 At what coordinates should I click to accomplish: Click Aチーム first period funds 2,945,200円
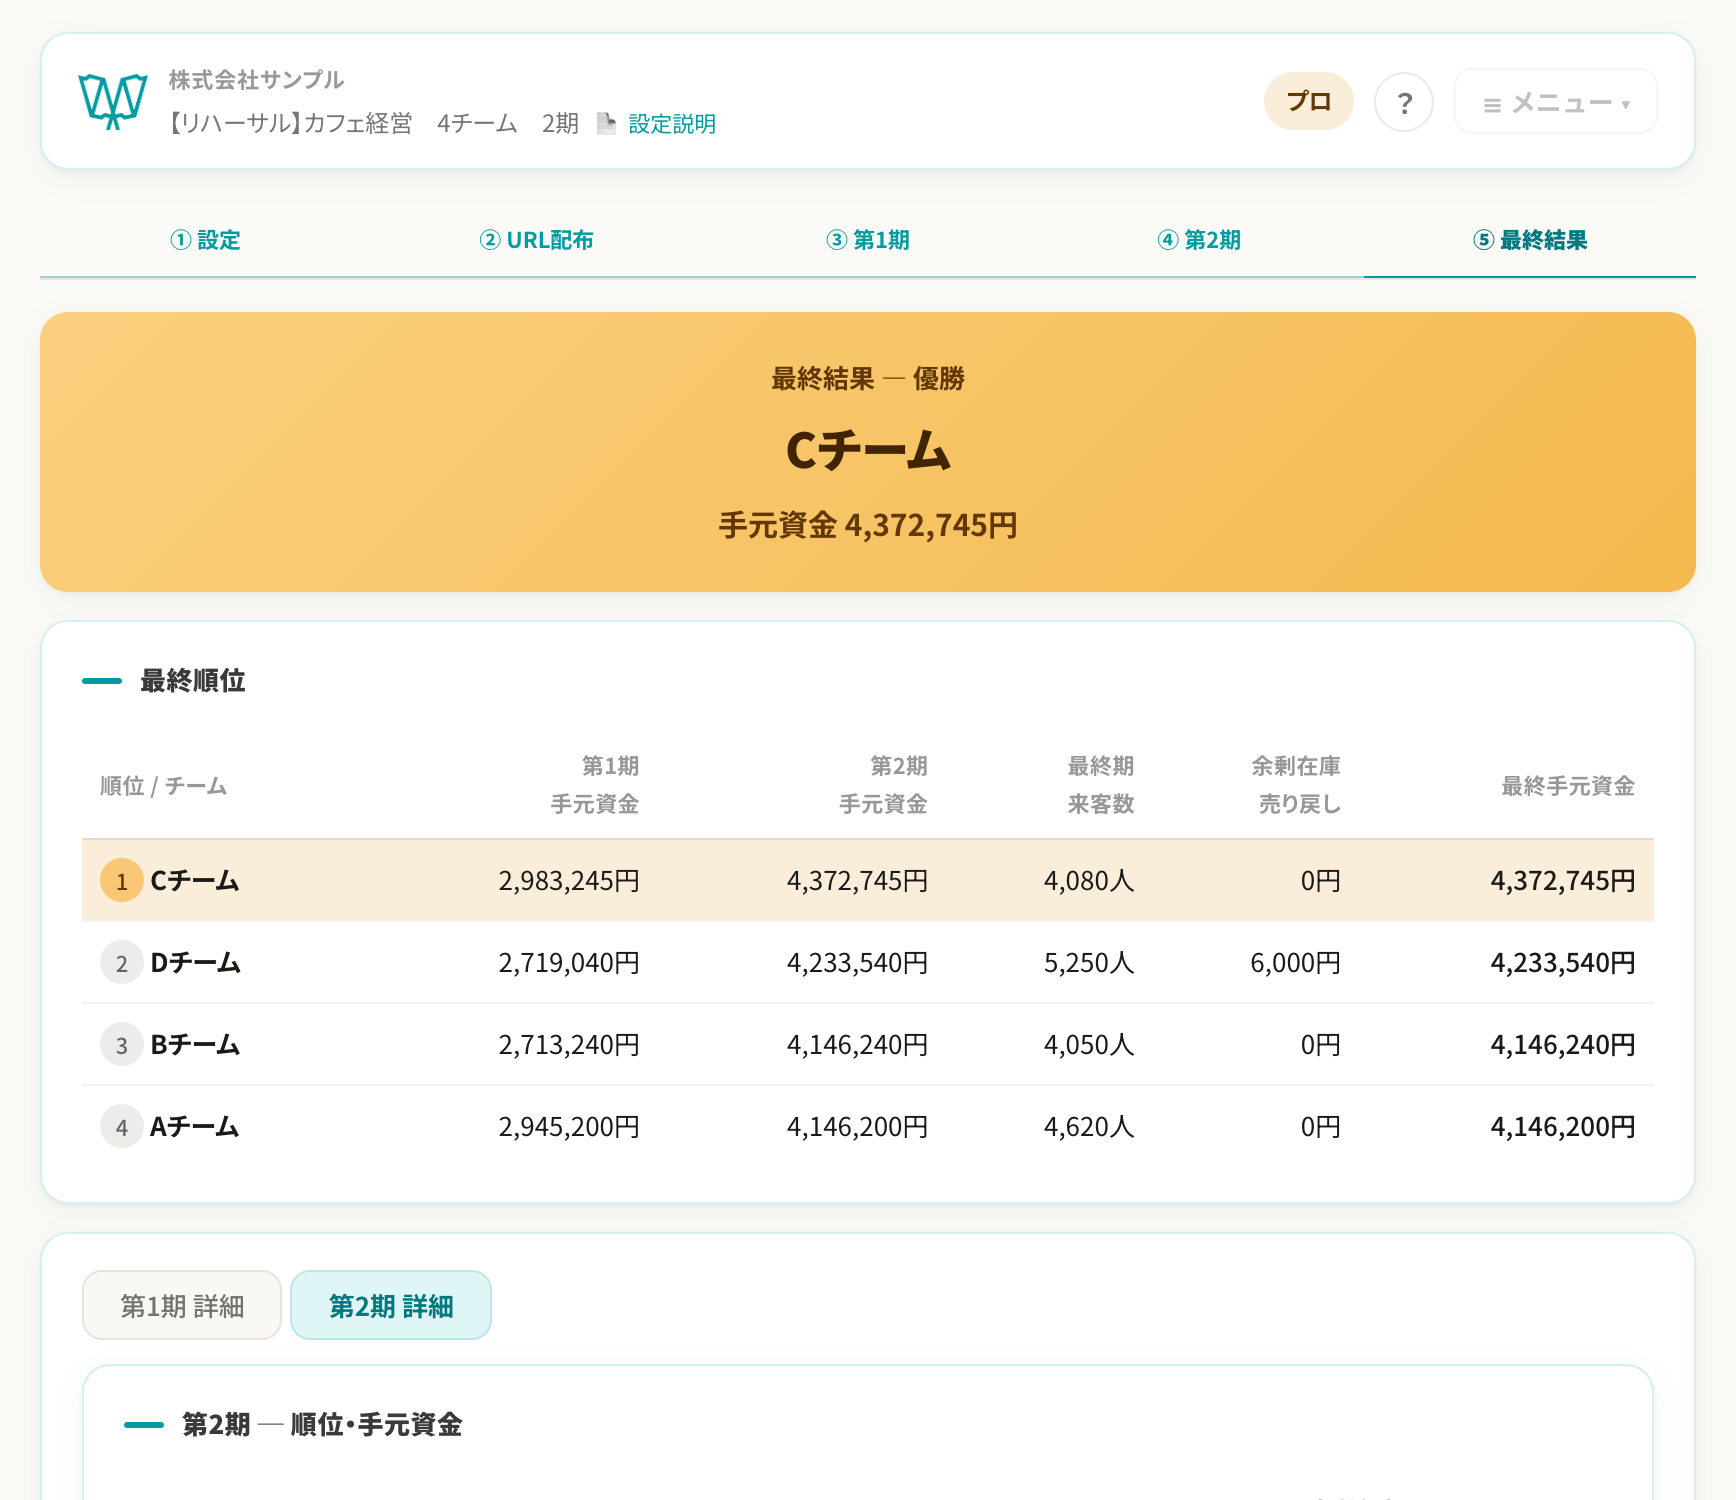[569, 1126]
